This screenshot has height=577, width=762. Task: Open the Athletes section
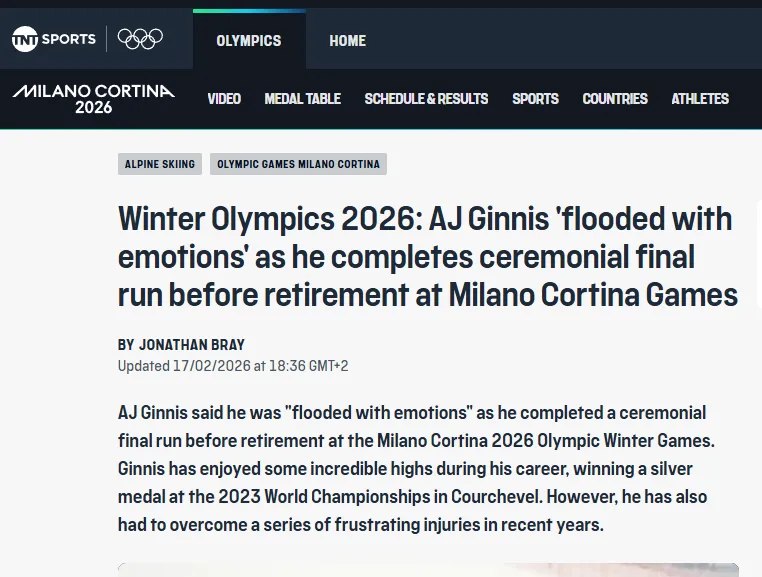pos(700,99)
